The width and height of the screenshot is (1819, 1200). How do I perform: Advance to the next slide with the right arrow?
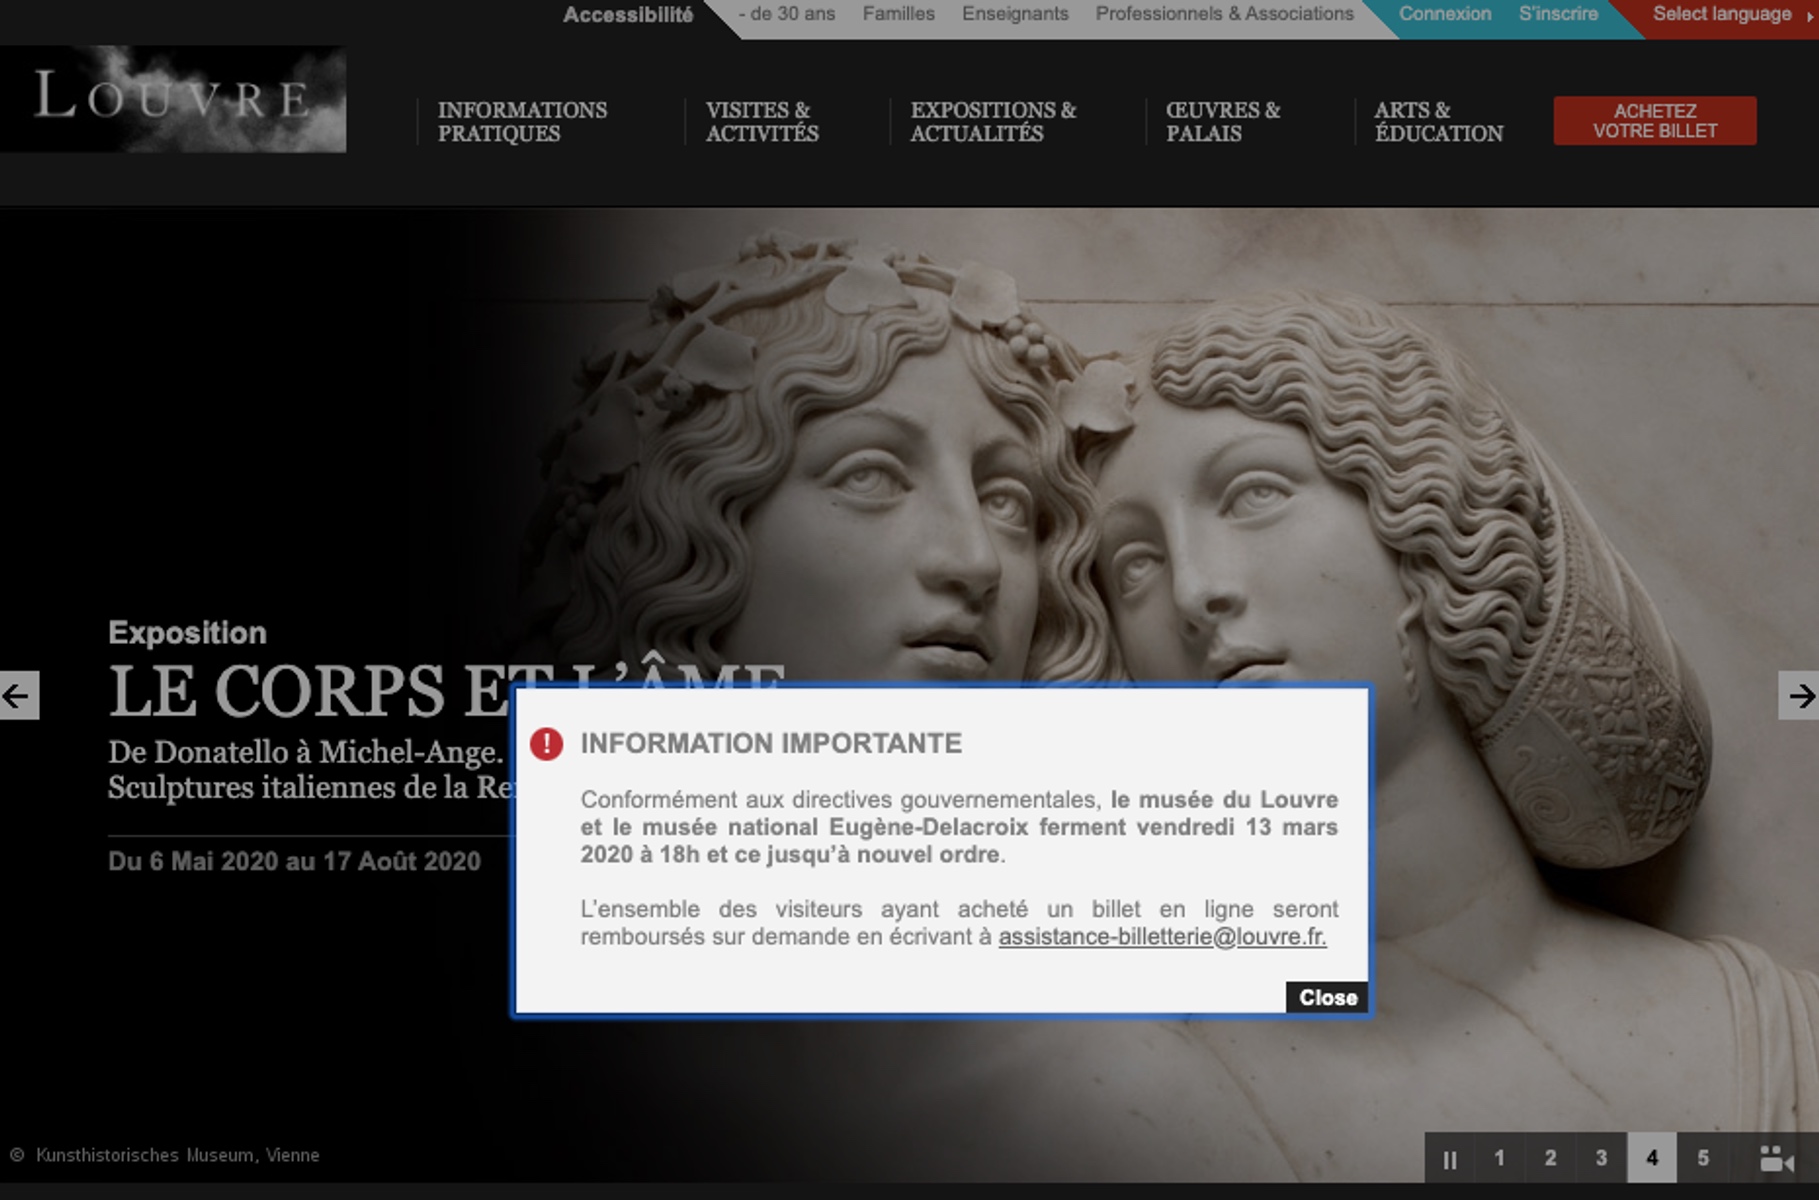point(1798,695)
